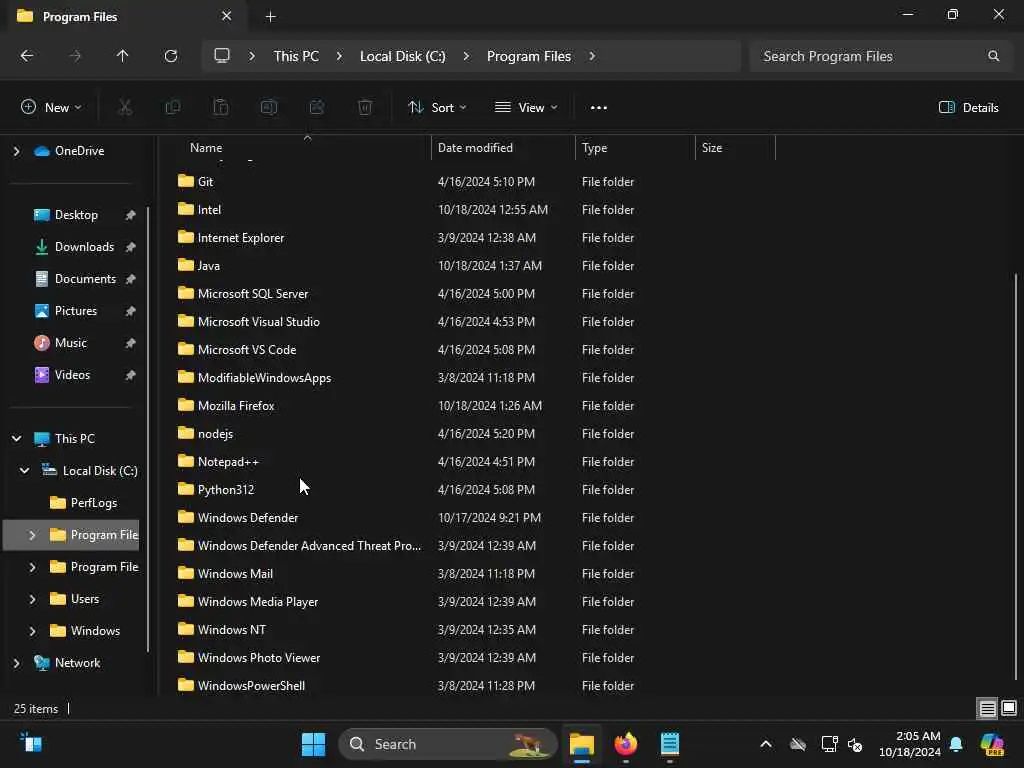Select Local Disk (C:) breadcrumb
This screenshot has width=1024, height=768.
(x=402, y=56)
